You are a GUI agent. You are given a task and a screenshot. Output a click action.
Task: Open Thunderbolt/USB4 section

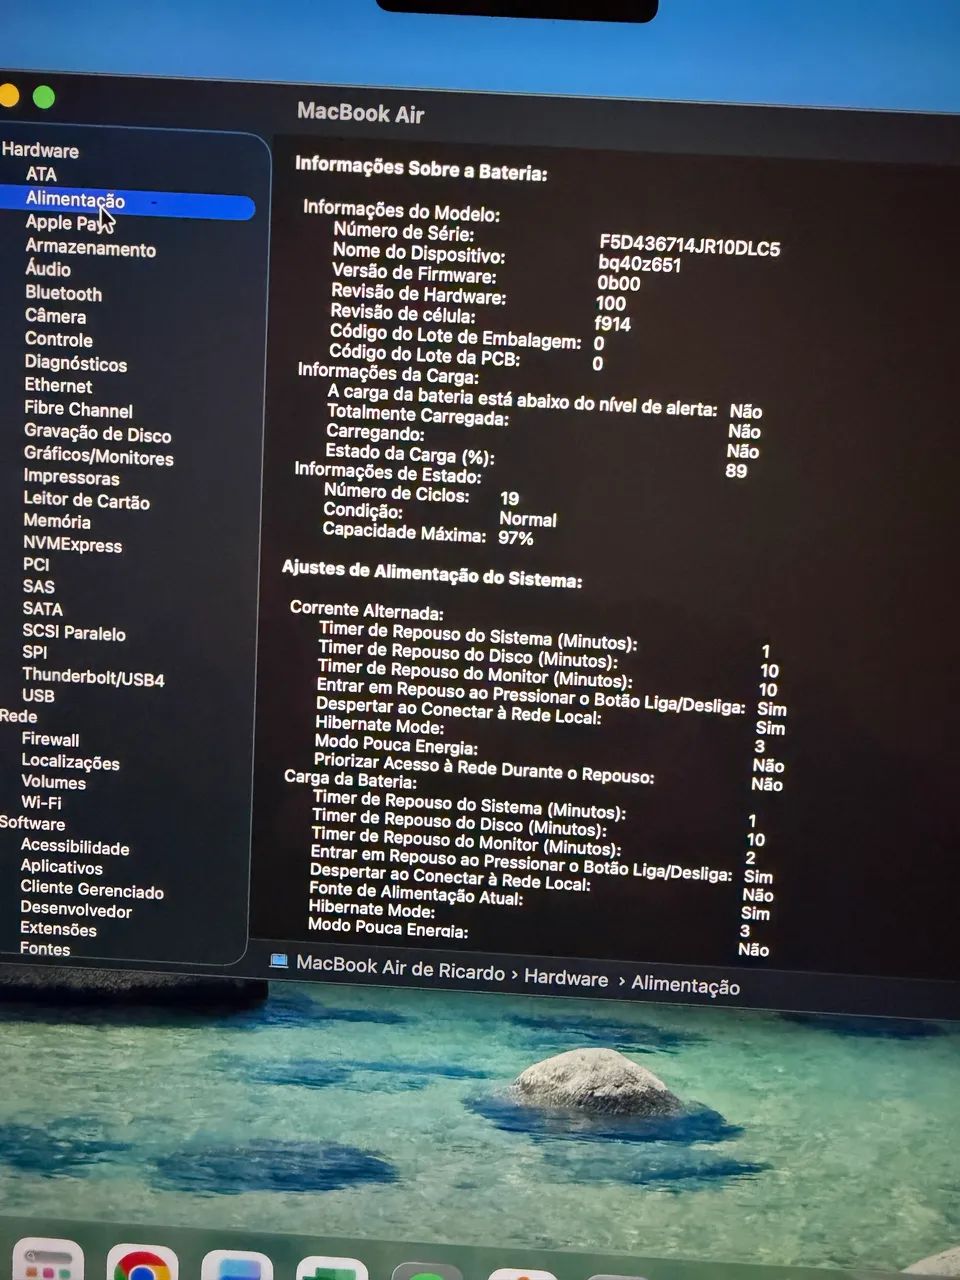click(x=93, y=677)
